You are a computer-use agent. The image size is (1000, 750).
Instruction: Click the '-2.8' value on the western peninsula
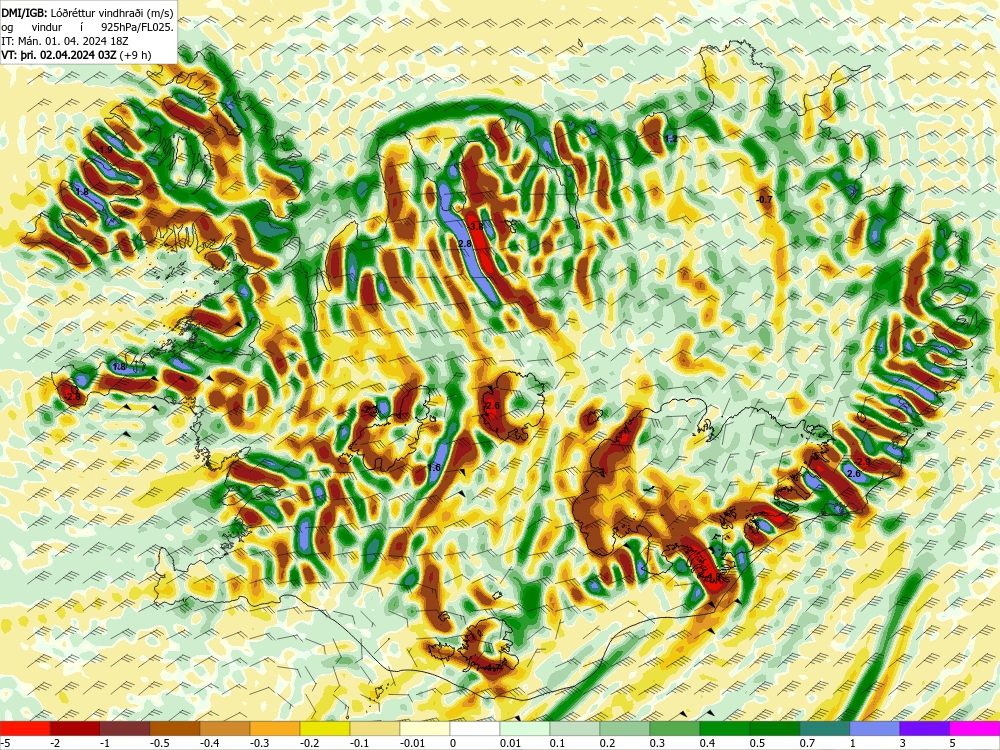[73, 397]
